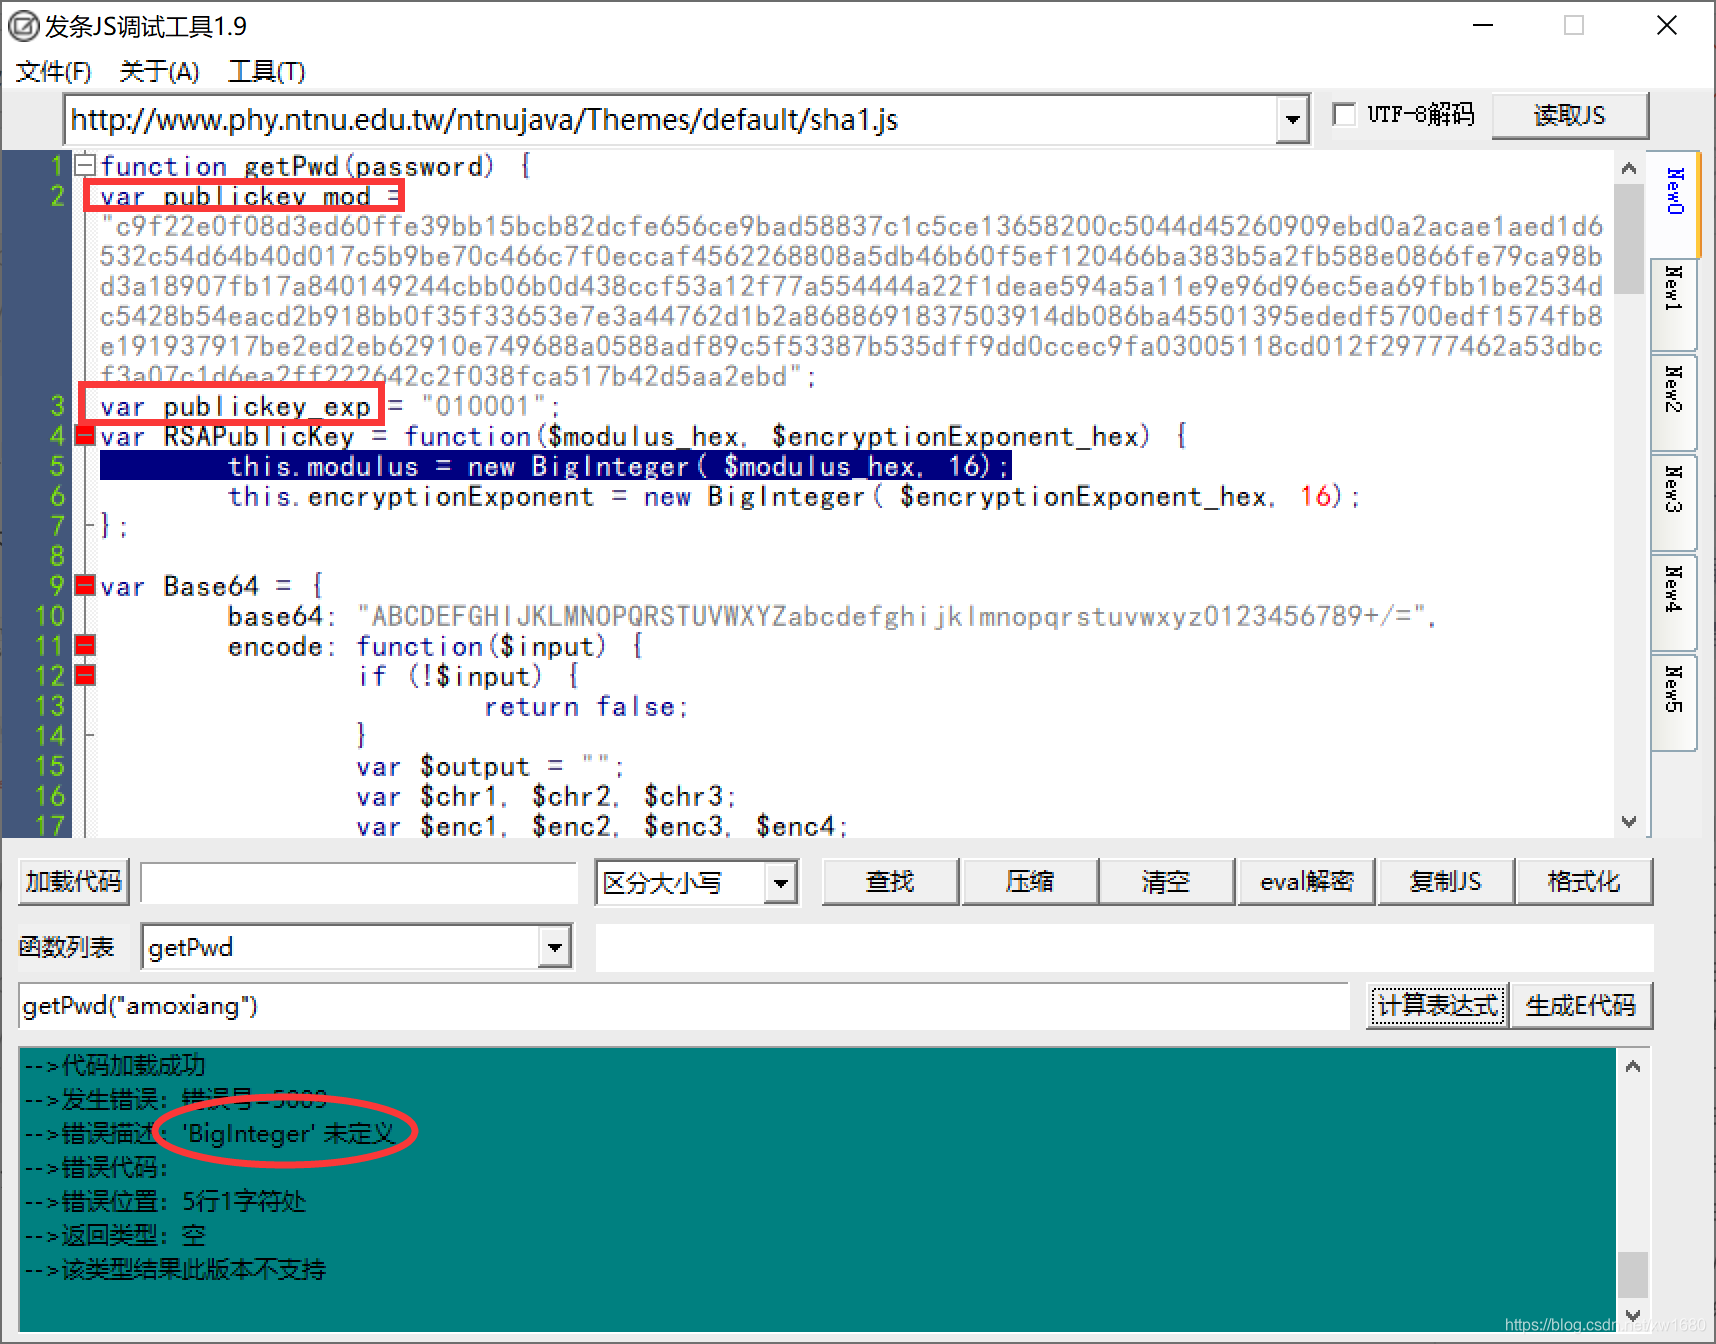Screen dimensions: 1716x1344
Task: Click the 清空 button
Action: 1166,881
